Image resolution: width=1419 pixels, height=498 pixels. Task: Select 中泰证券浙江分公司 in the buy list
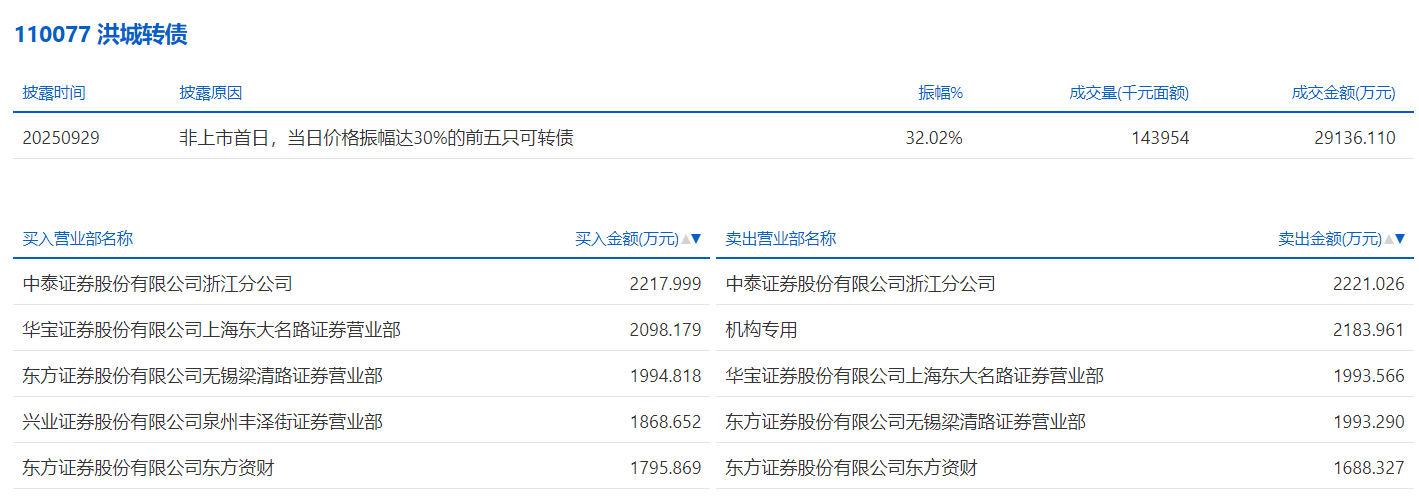pos(158,284)
